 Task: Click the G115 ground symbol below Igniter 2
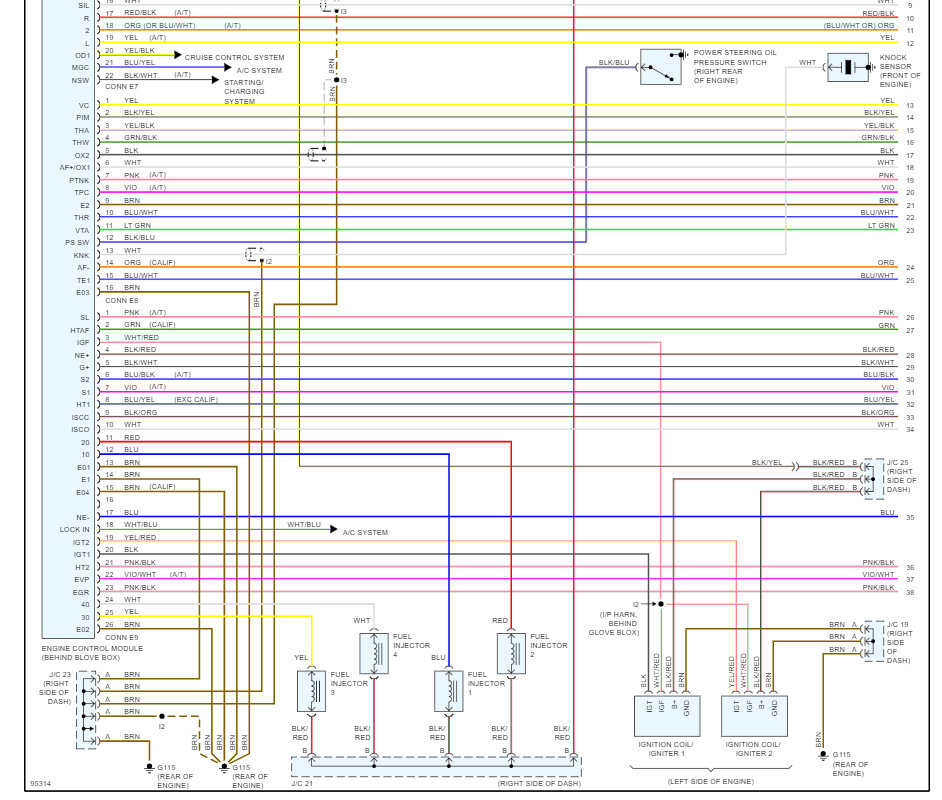[x=823, y=756]
